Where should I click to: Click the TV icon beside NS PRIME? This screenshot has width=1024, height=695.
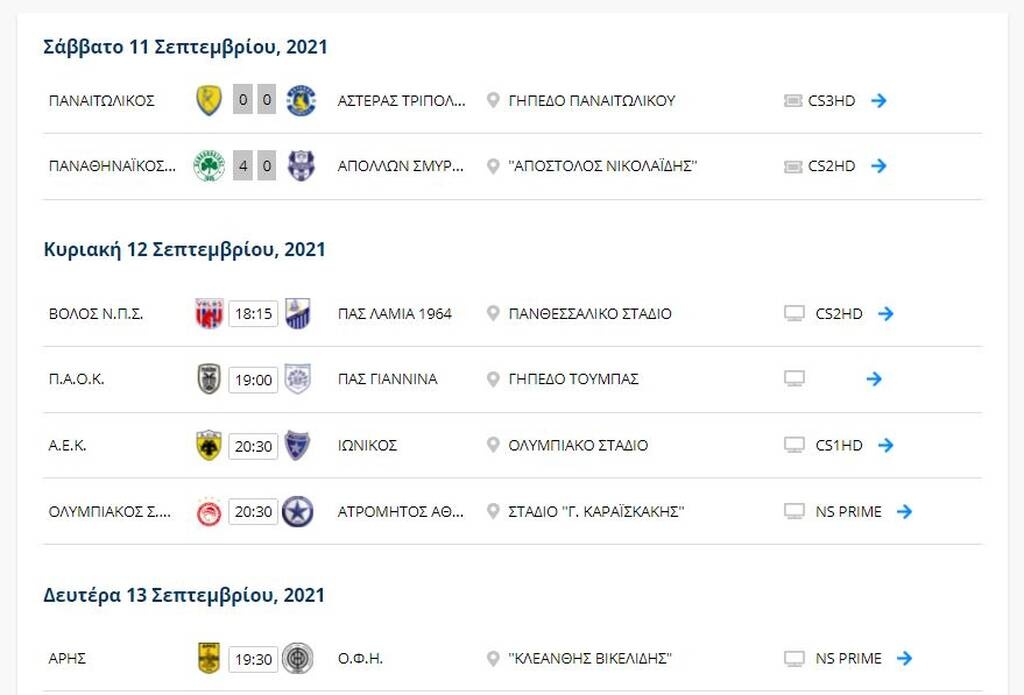click(x=793, y=511)
